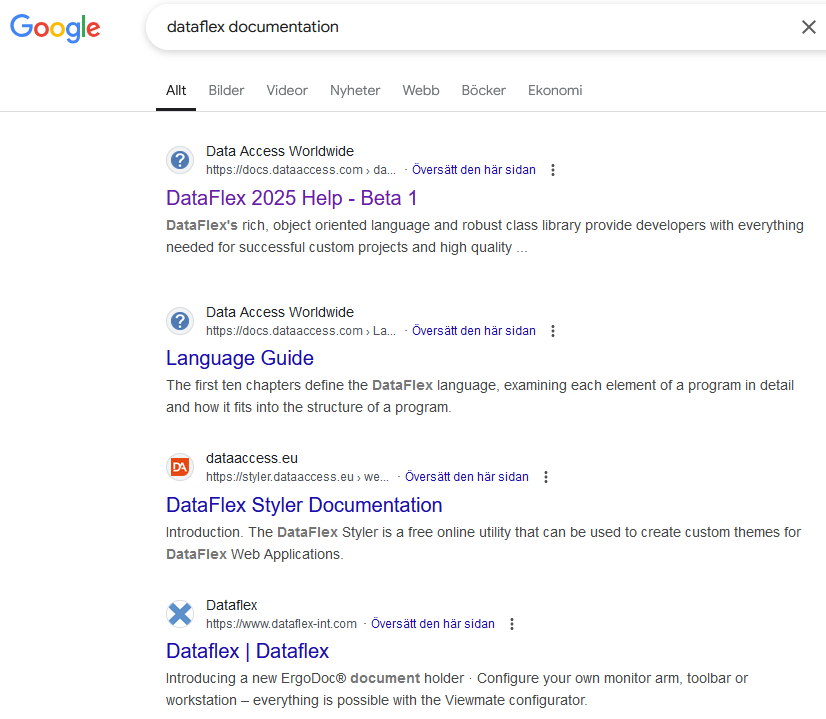This screenshot has height=719, width=826.
Task: Open more options for Language Guide result
Action: click(553, 331)
